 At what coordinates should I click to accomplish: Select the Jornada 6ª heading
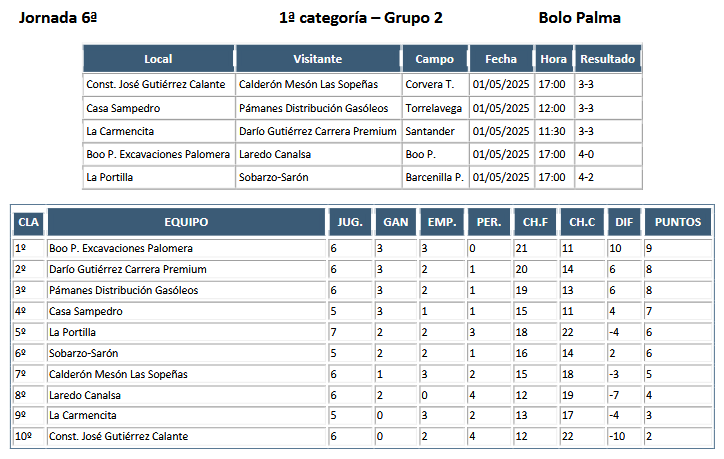[x=58, y=18]
